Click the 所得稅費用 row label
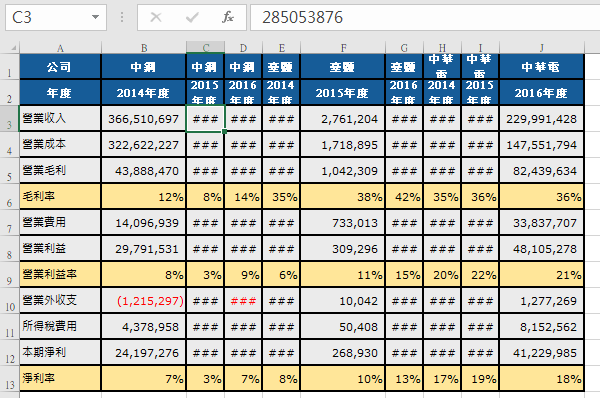600x398 pixels. 50,326
